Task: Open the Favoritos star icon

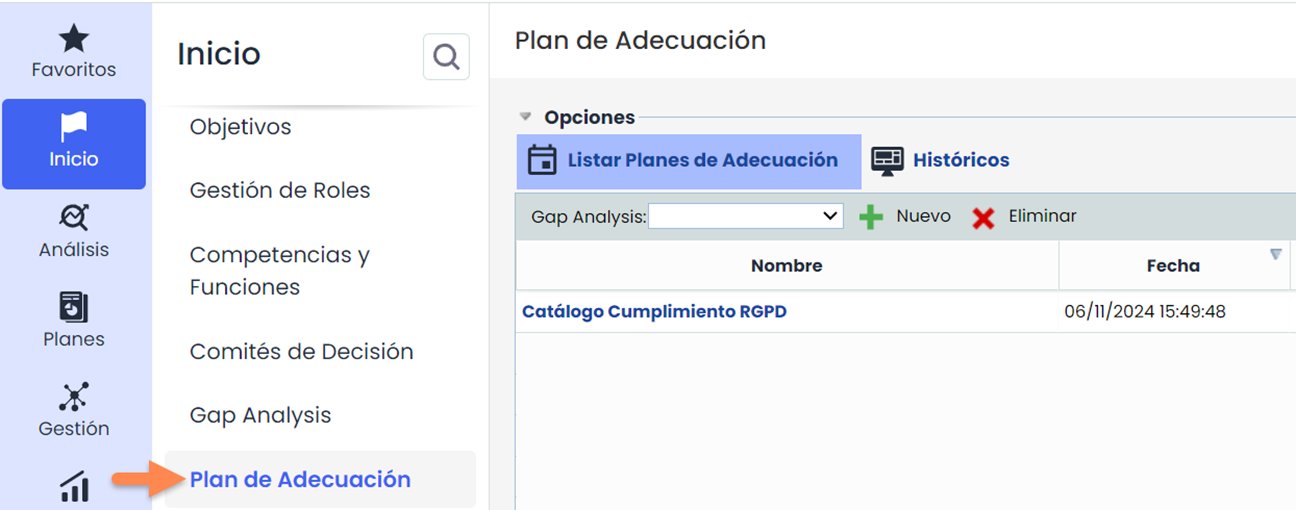Action: (73, 40)
